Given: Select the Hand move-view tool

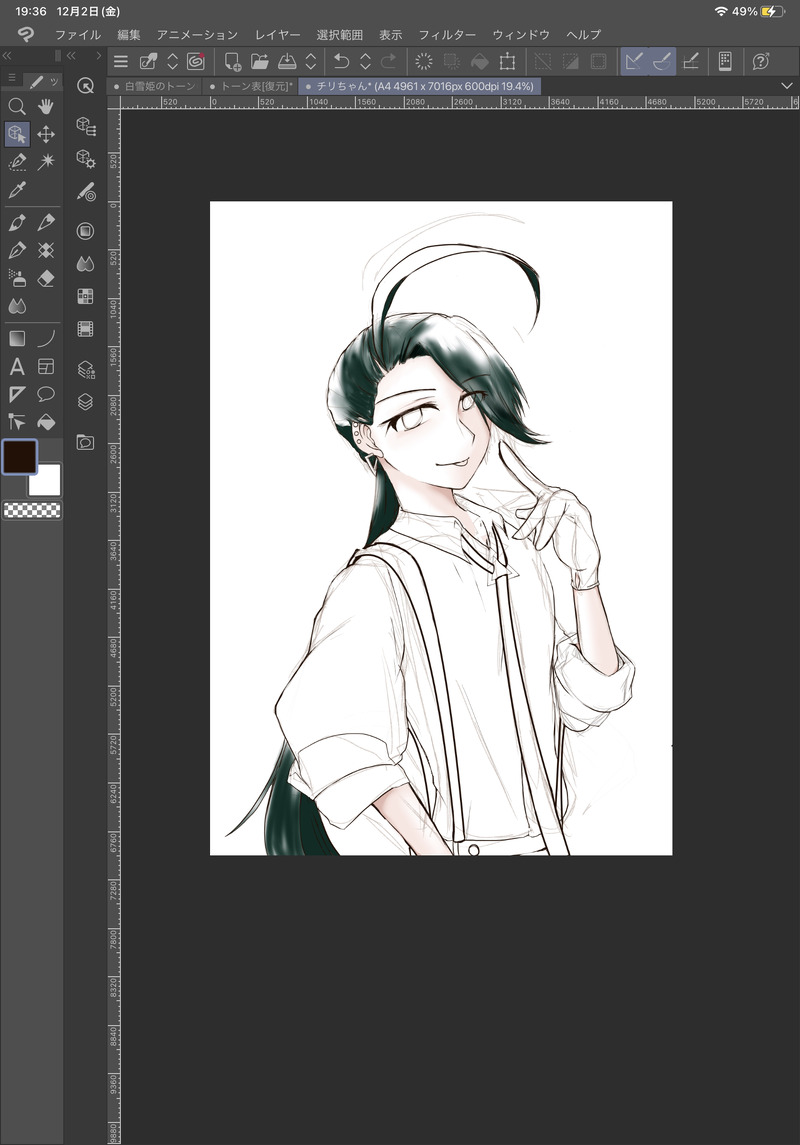Looking at the screenshot, I should [x=46, y=107].
